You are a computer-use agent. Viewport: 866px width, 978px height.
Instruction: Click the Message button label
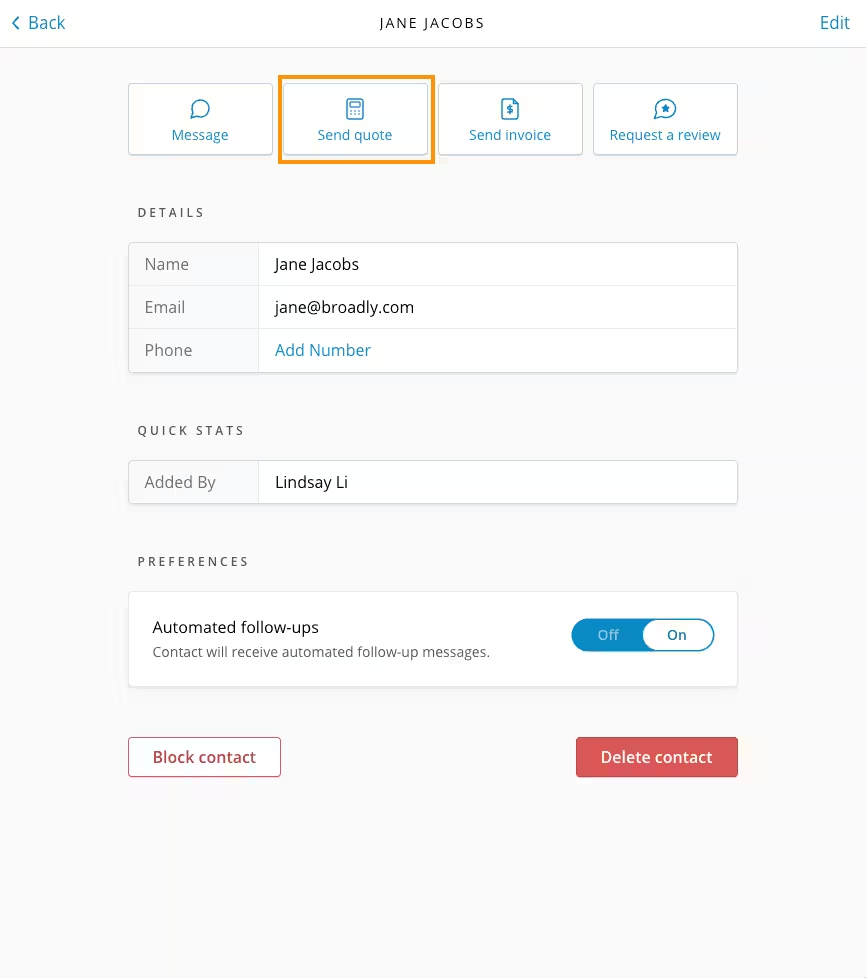200,135
